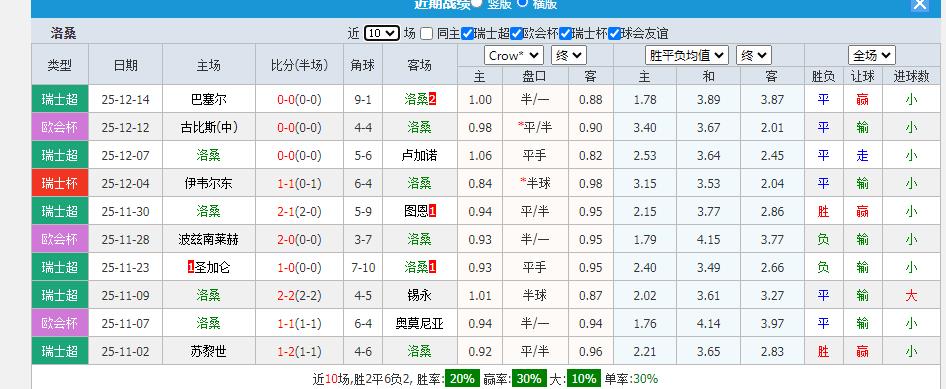The height and width of the screenshot is (389, 946).
Task: Click the 单率:30% text
Action: 631,379
